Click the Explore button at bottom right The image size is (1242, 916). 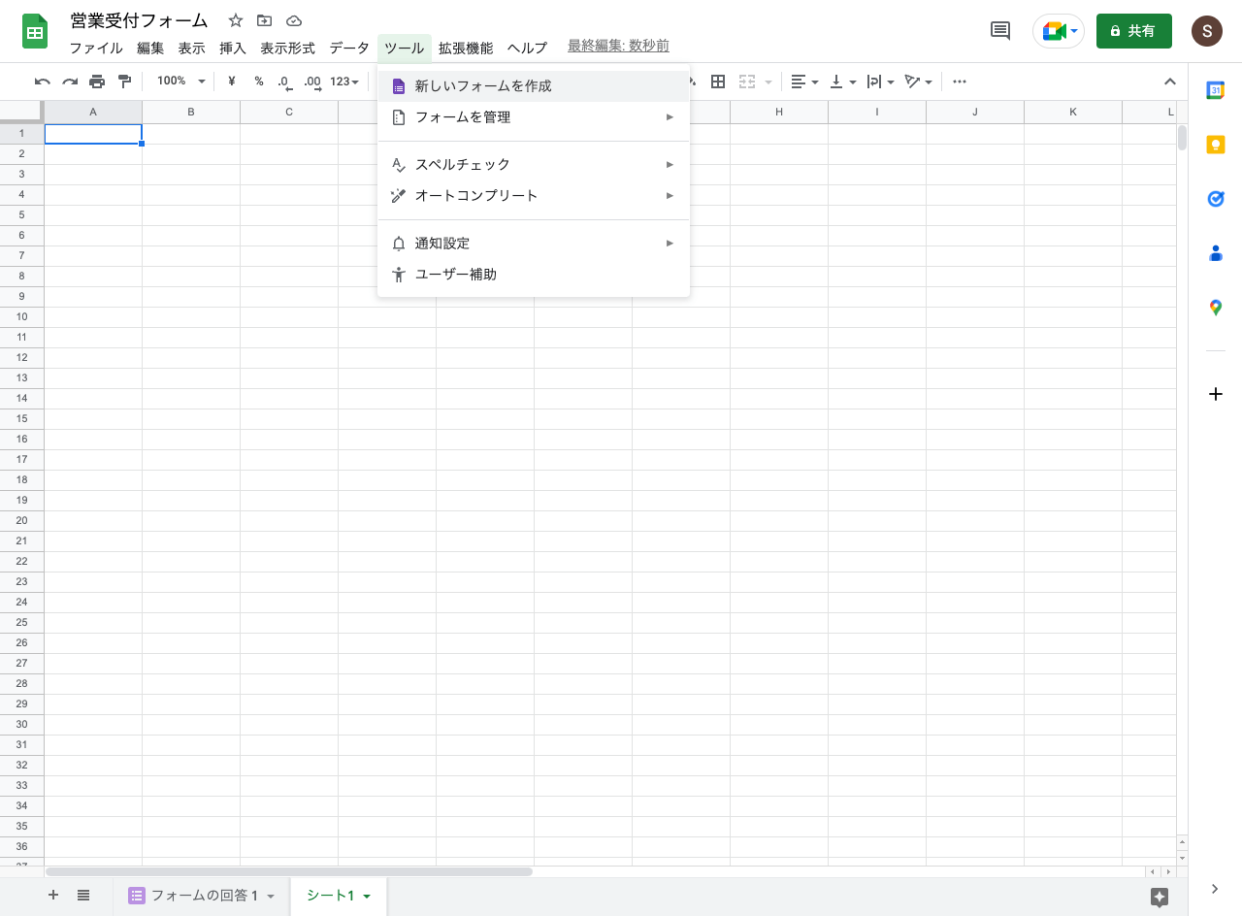click(x=1159, y=897)
